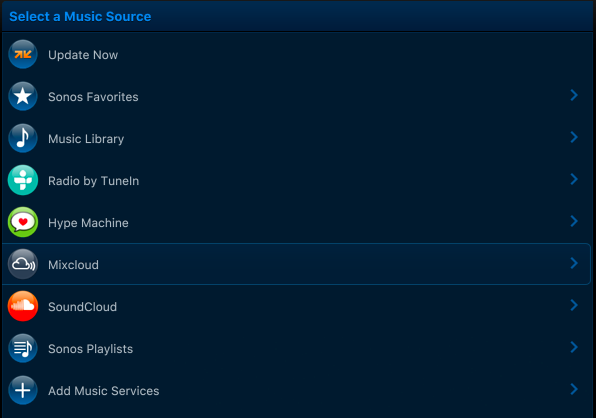Click the TuneIn radio icon
The height and width of the screenshot is (418, 596).
coord(23,180)
